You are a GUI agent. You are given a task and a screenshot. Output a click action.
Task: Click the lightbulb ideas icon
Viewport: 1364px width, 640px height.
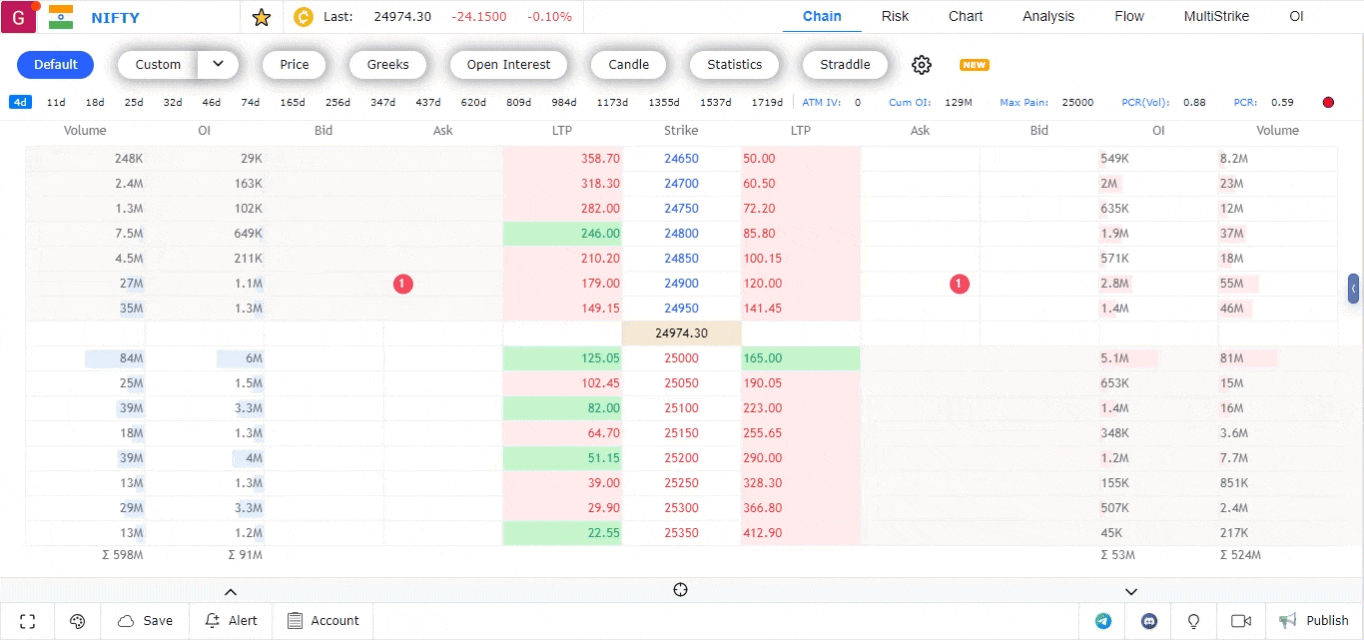1193,621
